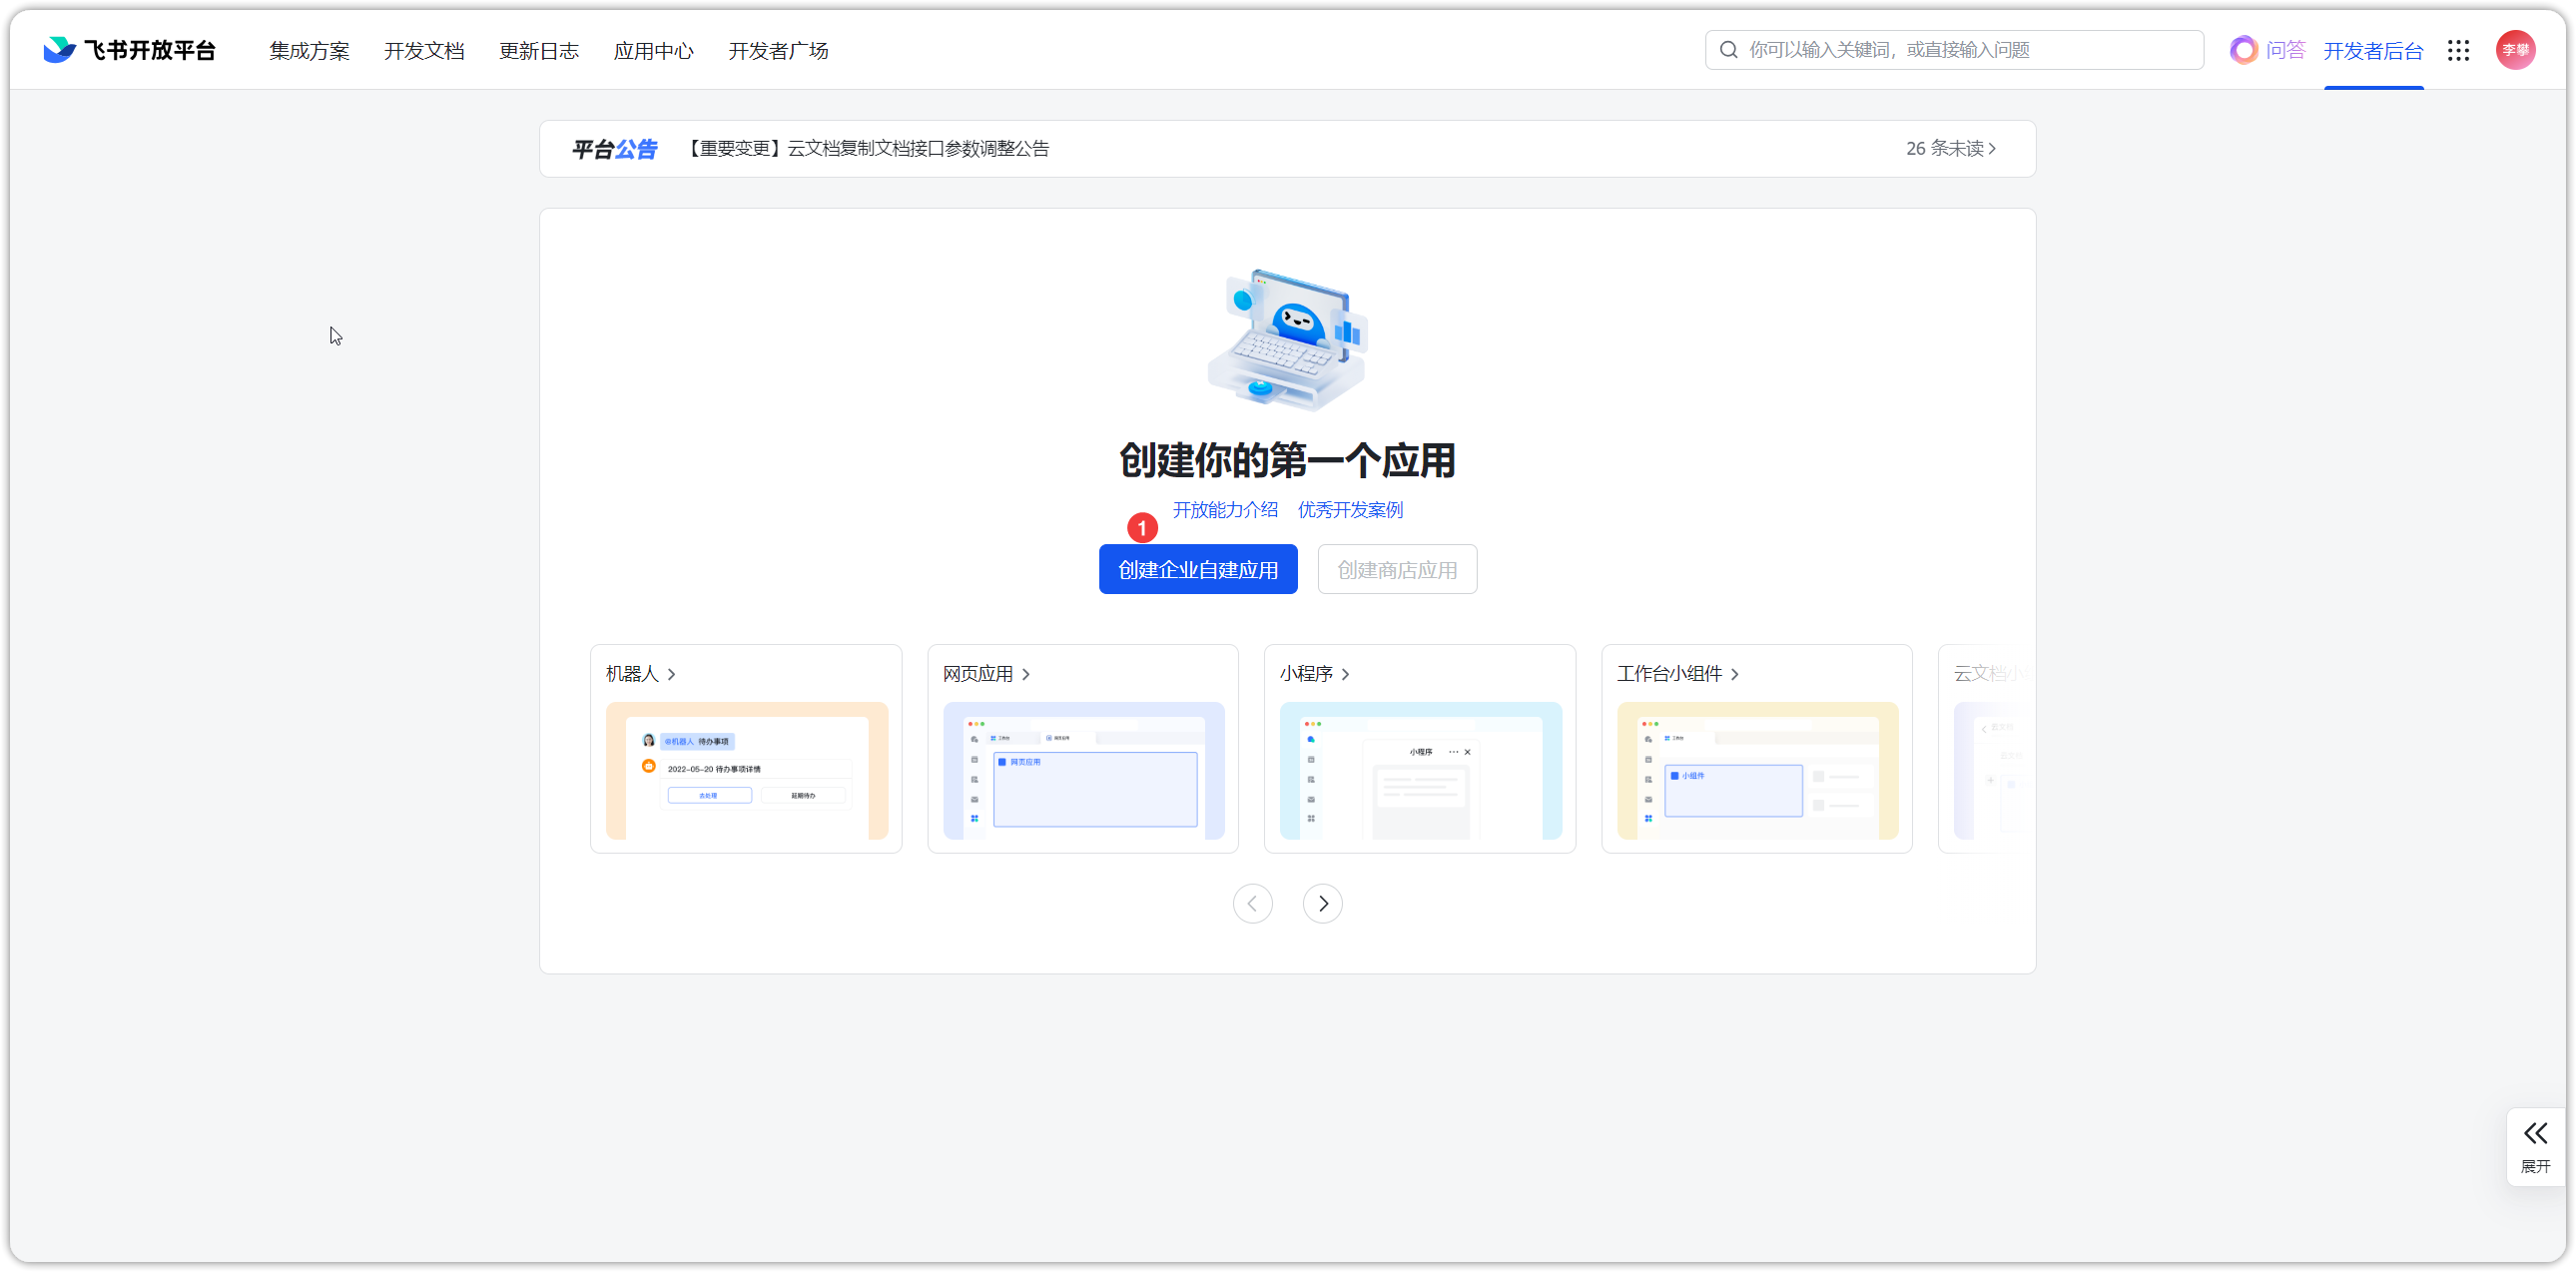Open 开发者广场 navigation item
Image resolution: width=2576 pixels, height=1272 pixels.
point(779,50)
